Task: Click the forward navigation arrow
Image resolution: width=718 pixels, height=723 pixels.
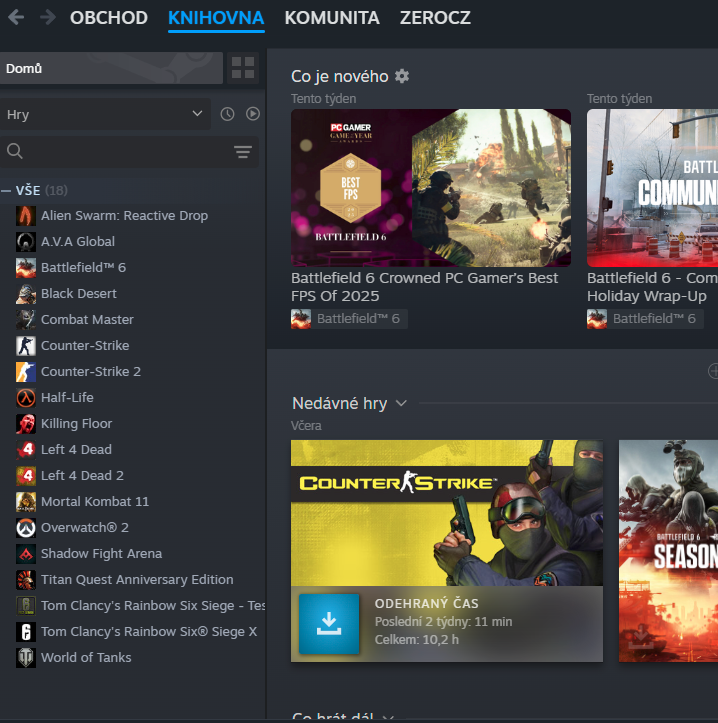Action: coord(46,17)
